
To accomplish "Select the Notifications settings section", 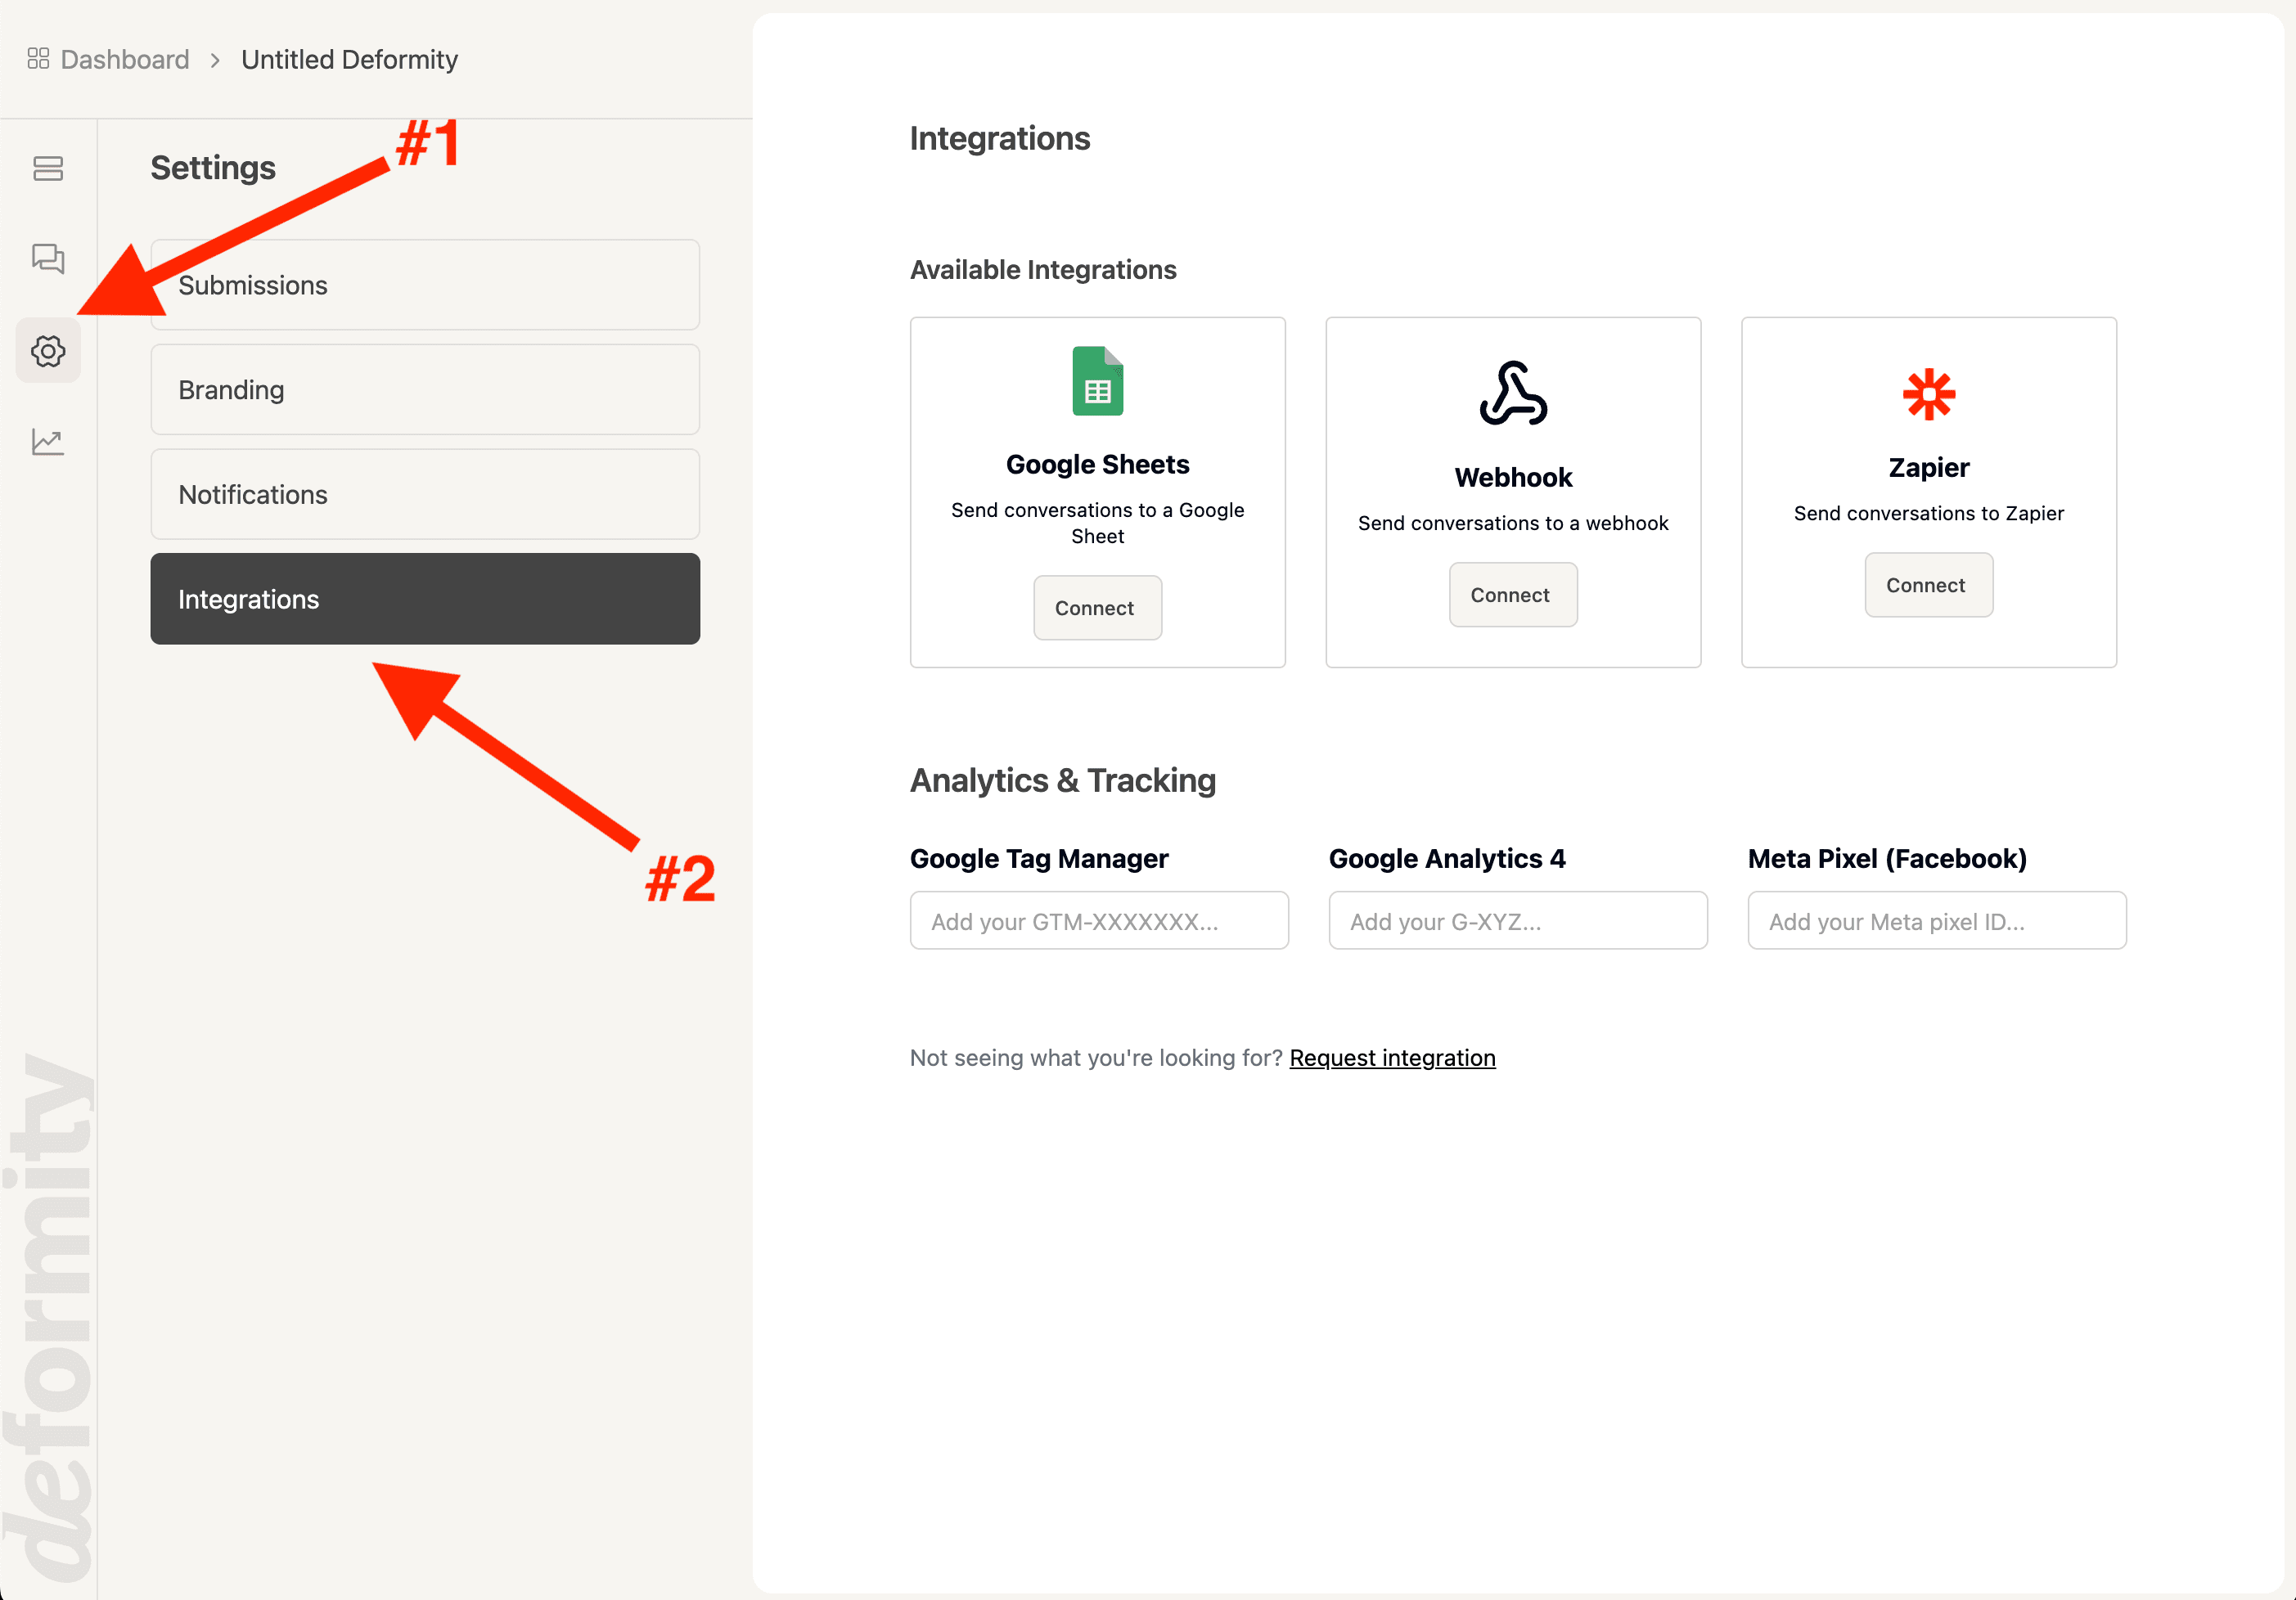I will tap(424, 494).
